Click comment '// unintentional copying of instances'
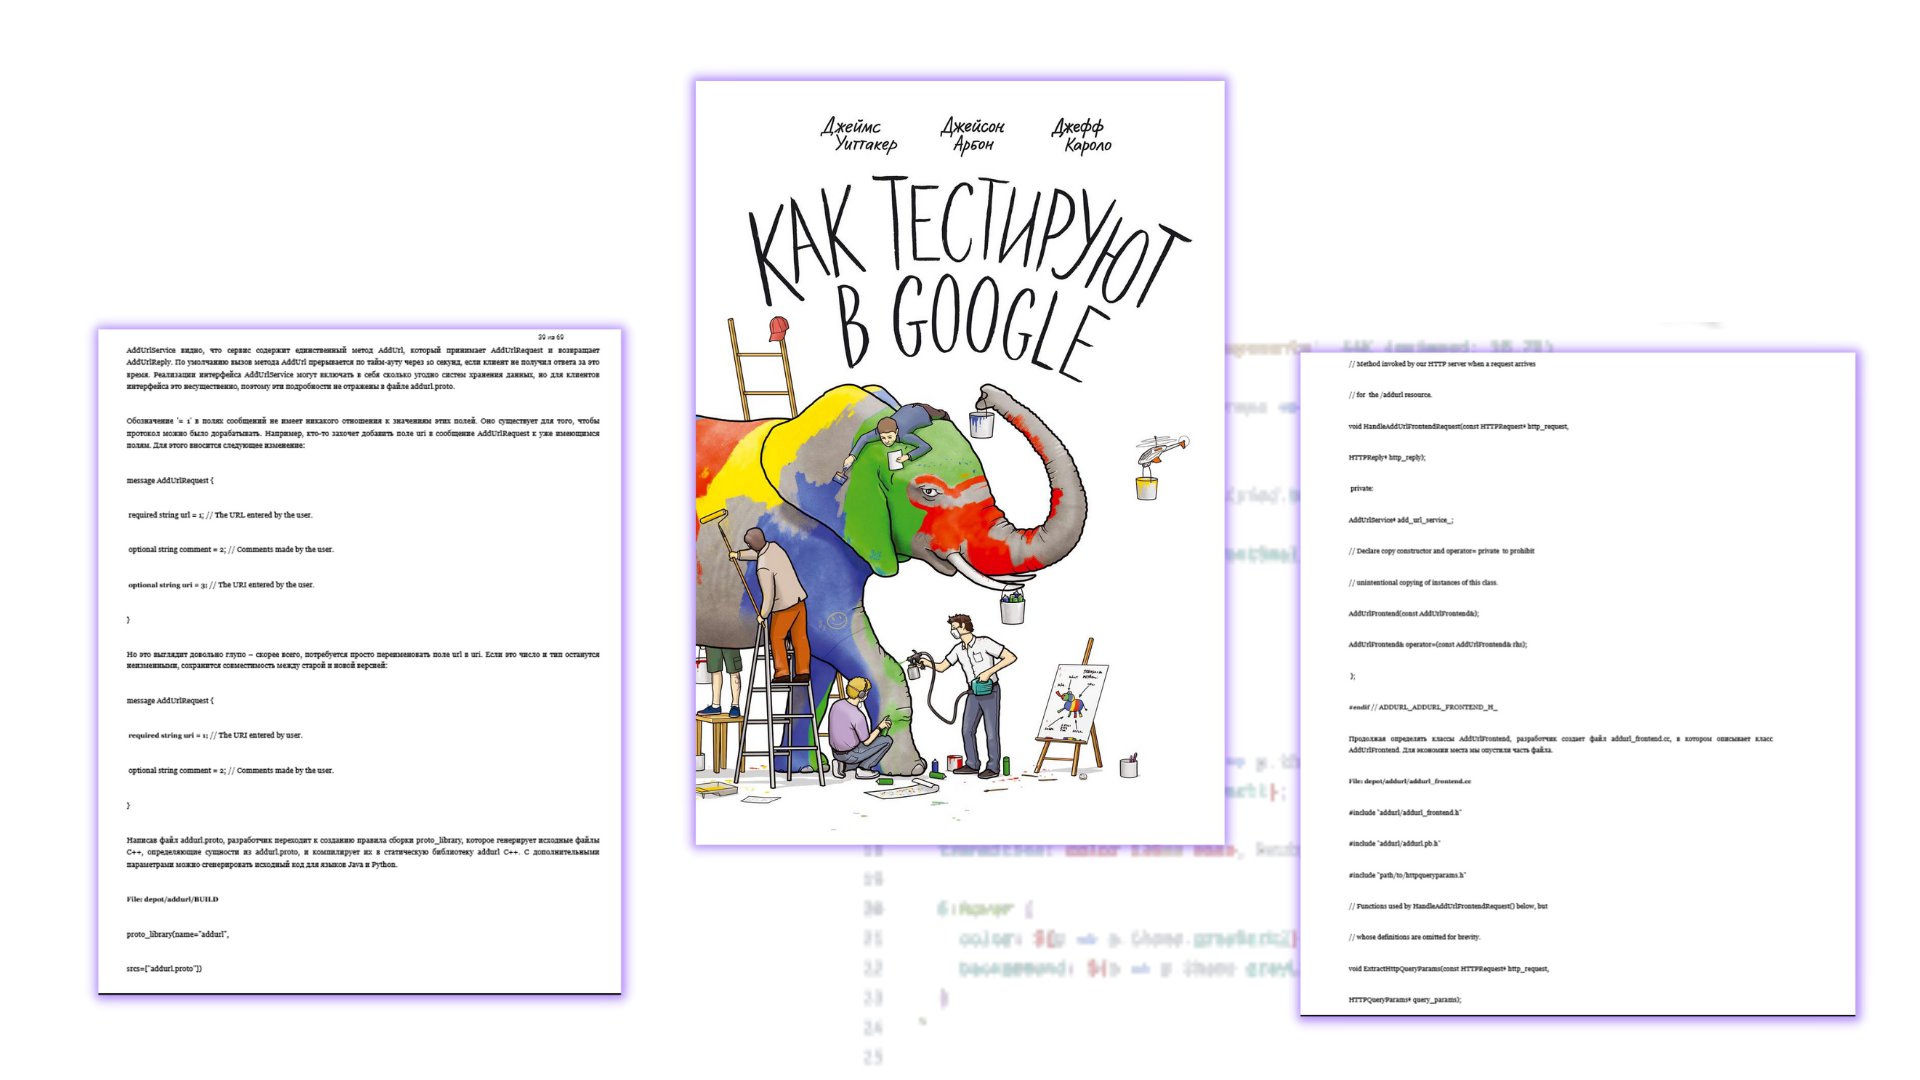1920x1080 pixels. (1423, 582)
